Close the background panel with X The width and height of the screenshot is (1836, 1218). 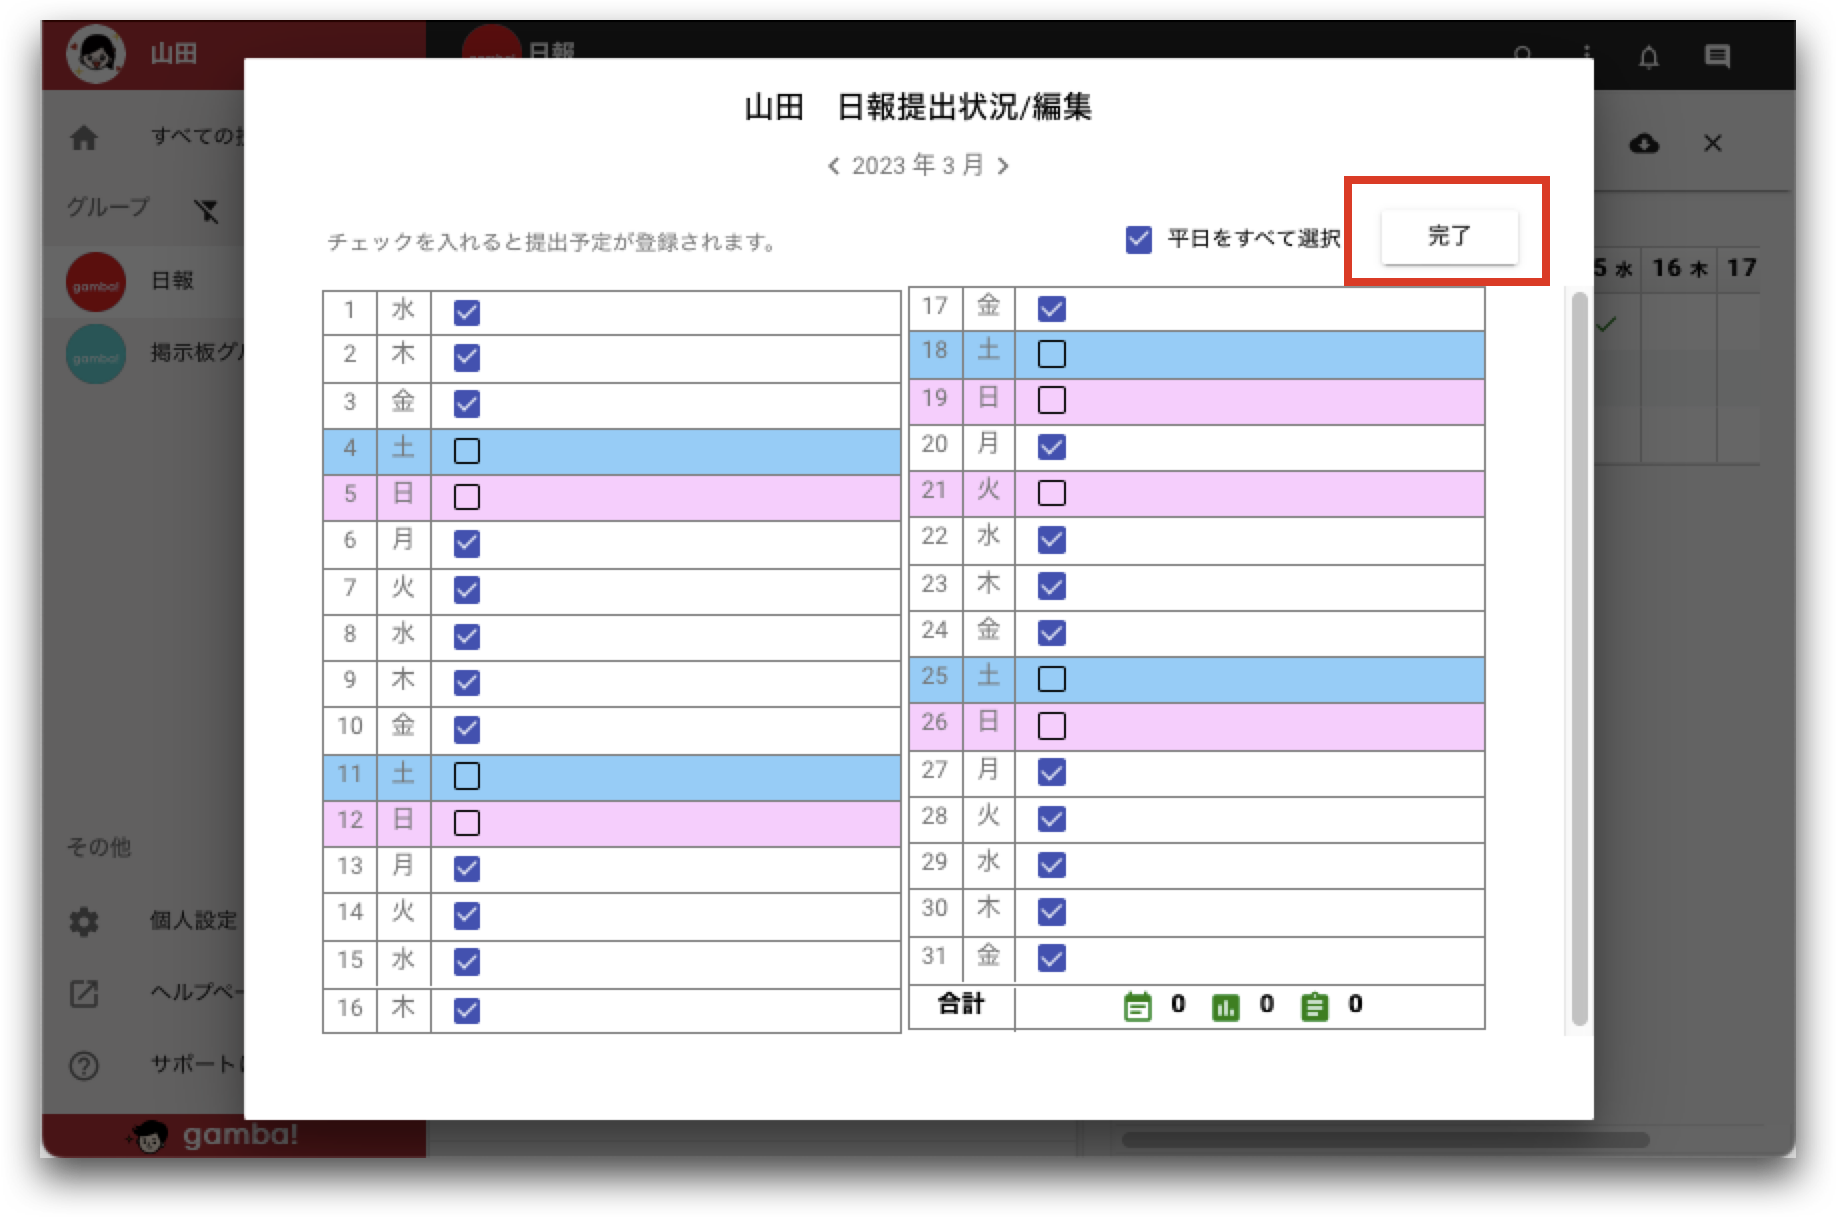tap(1713, 144)
